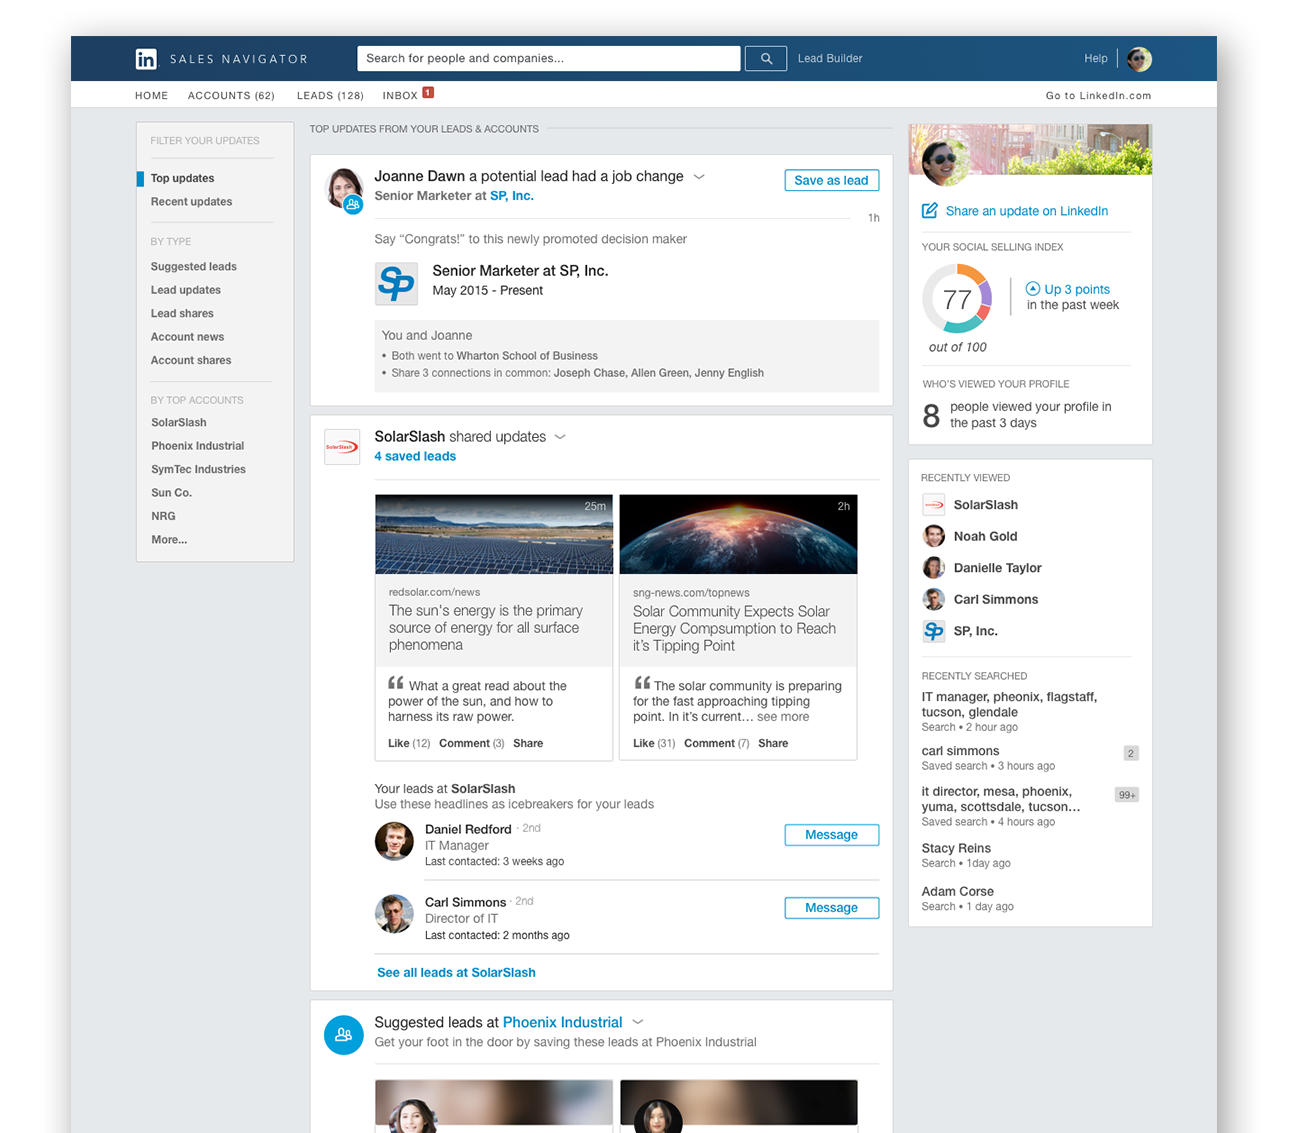The height and width of the screenshot is (1133, 1290).
Task: Click the search people and companies field
Action: click(549, 59)
